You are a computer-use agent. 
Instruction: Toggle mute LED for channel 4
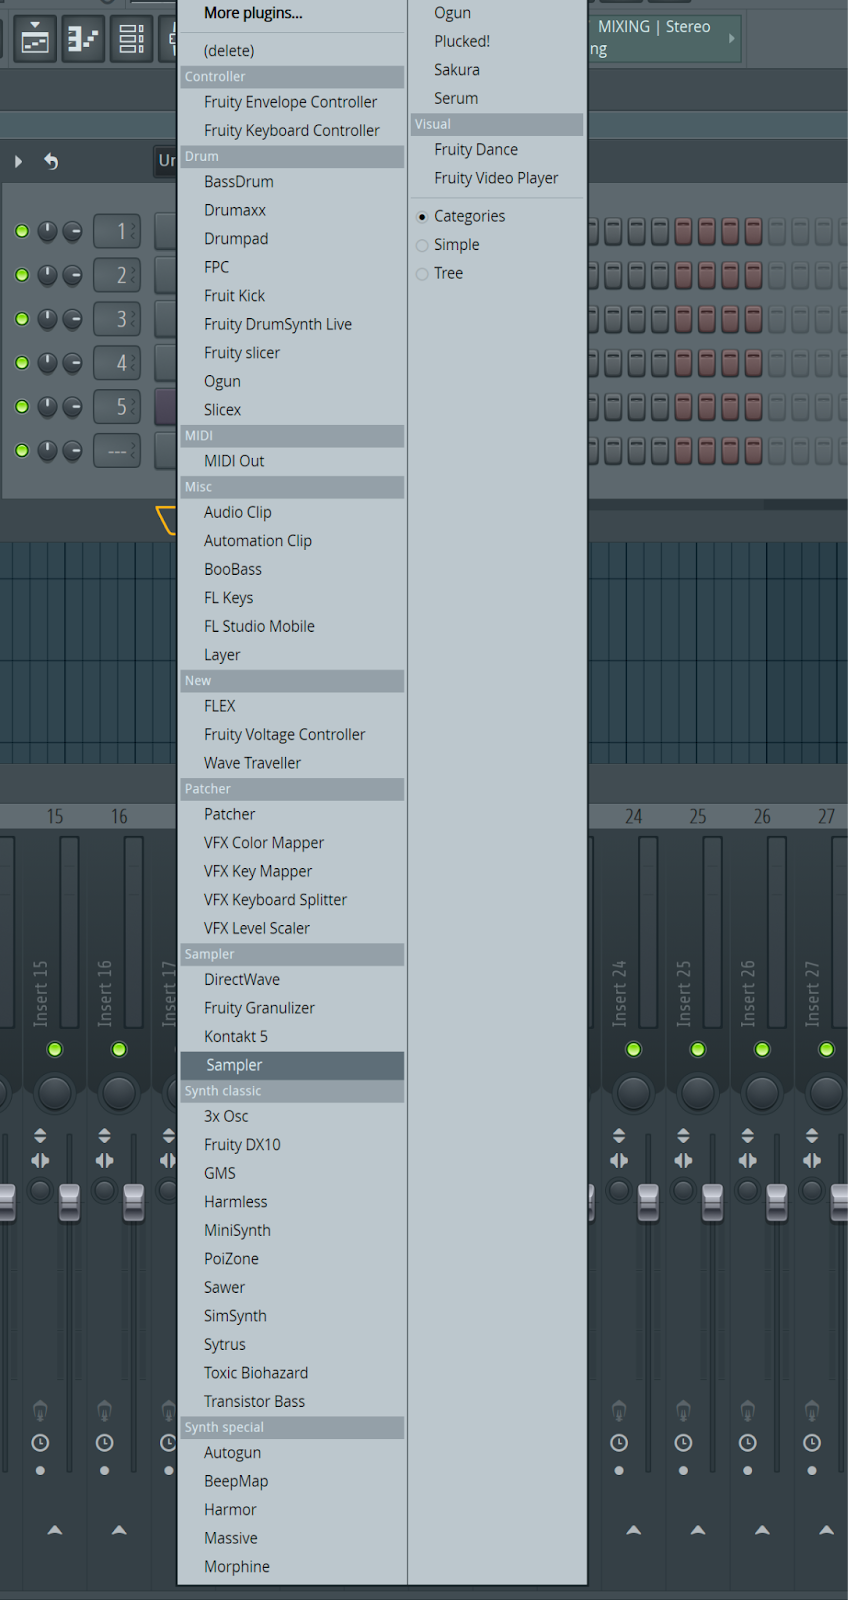pyautogui.click(x=22, y=363)
